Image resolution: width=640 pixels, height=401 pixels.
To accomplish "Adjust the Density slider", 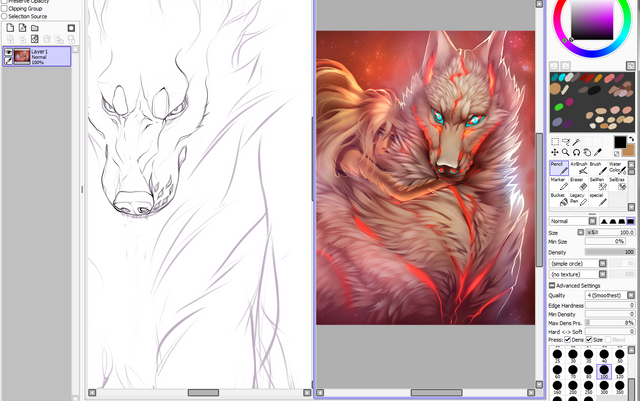I will pyautogui.click(x=610, y=252).
